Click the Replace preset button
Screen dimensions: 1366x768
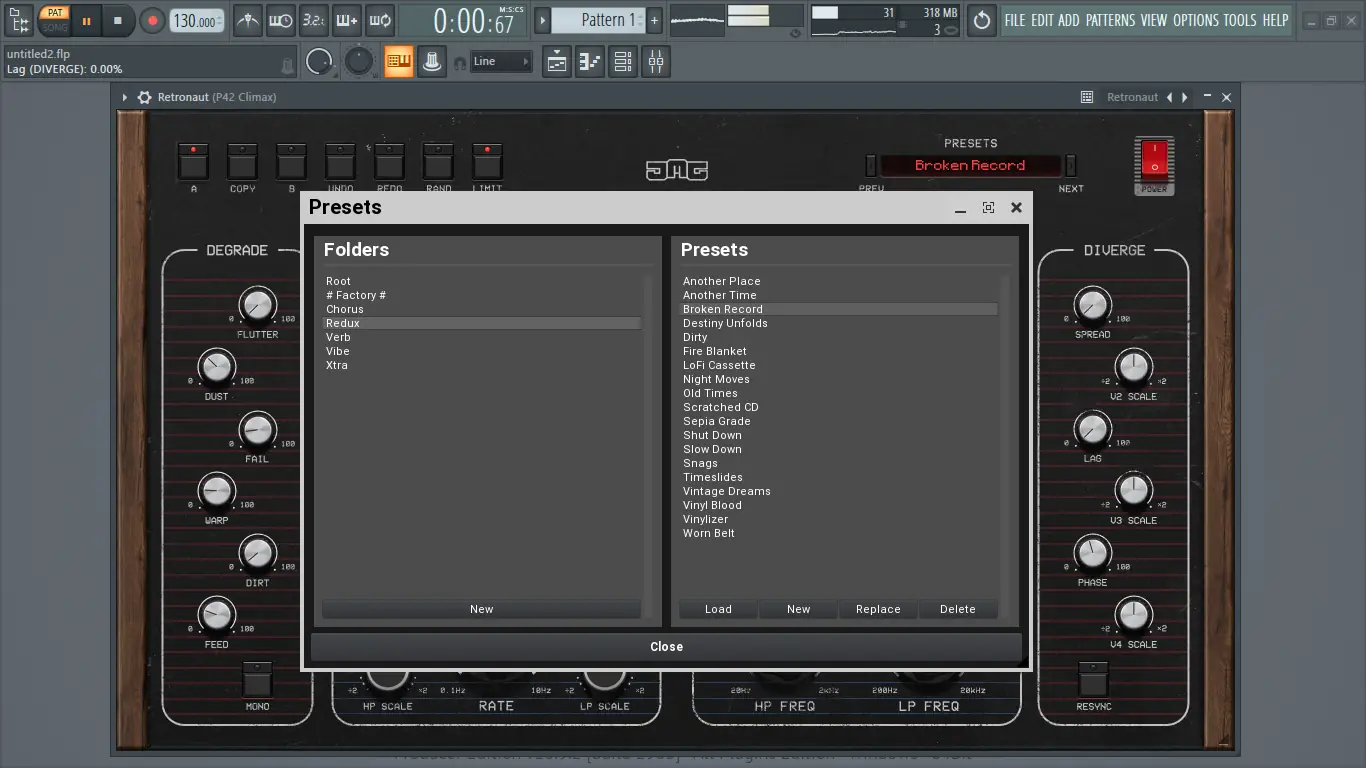[x=878, y=609]
